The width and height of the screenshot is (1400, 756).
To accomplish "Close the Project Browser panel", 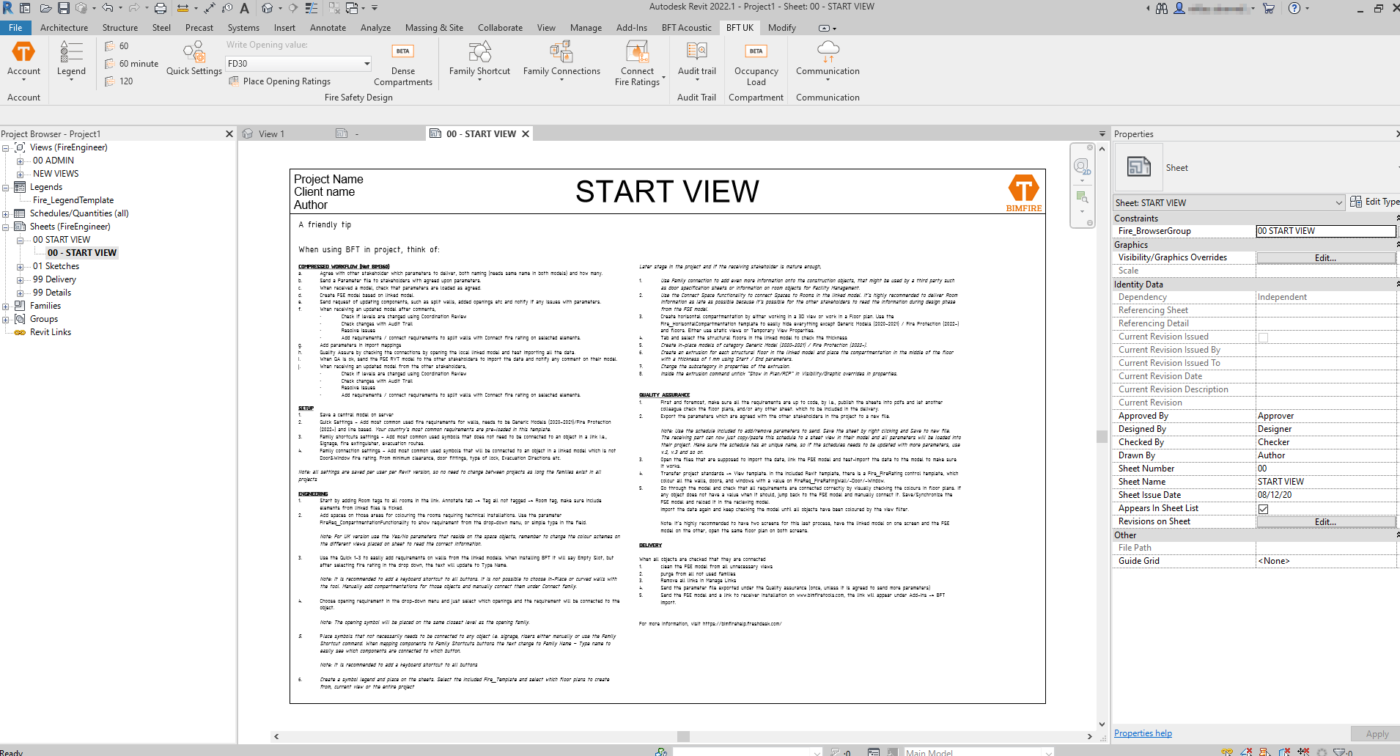I will point(231,133).
